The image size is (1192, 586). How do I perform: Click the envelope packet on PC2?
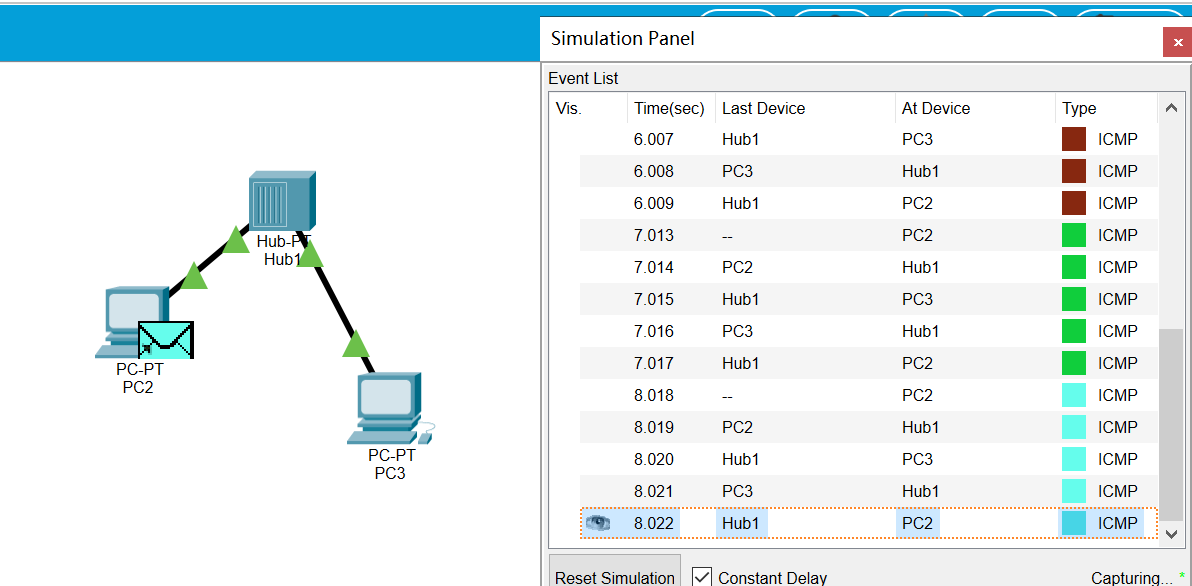tap(165, 340)
